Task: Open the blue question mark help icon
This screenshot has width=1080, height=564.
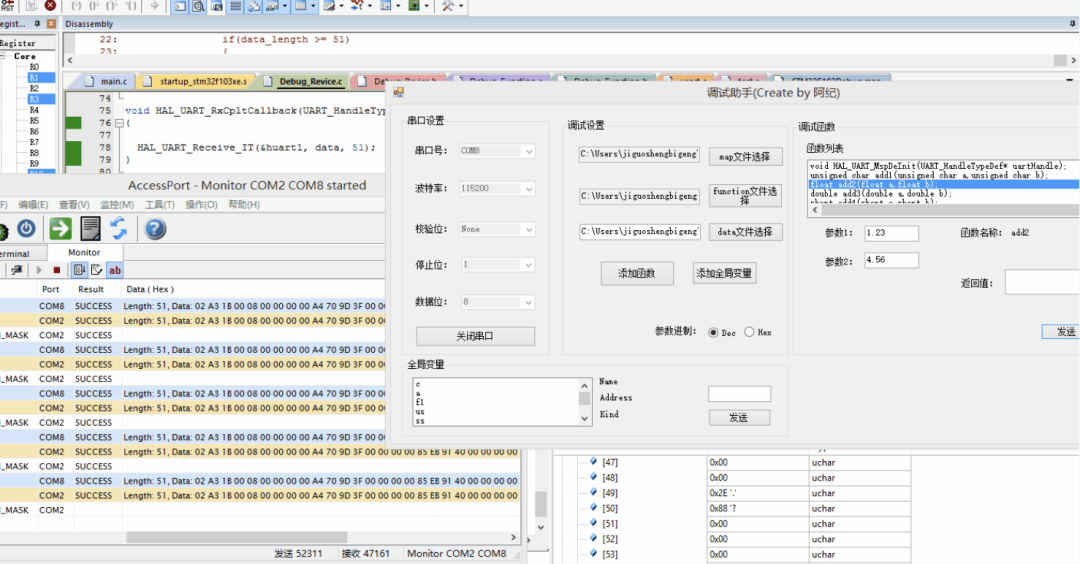Action: (155, 229)
